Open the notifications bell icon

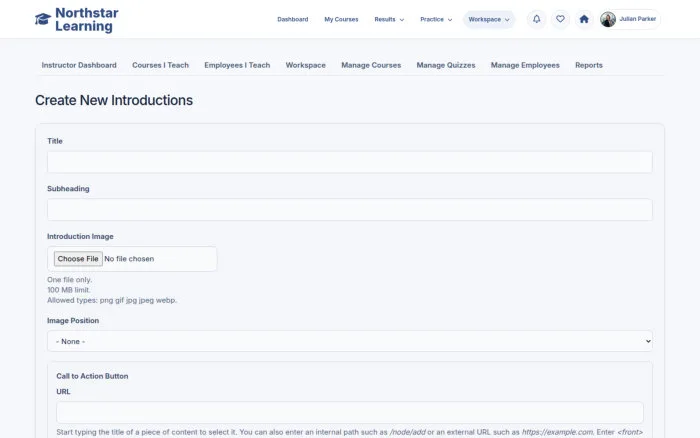537,19
